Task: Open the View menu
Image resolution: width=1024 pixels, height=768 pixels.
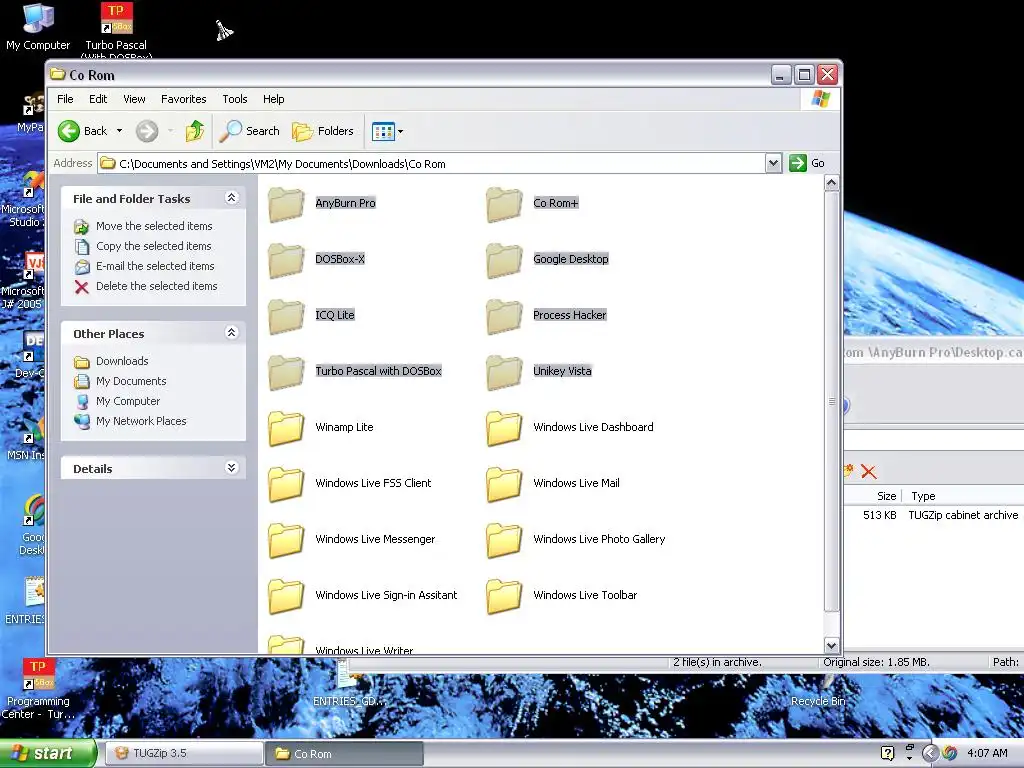Action: coord(134,99)
